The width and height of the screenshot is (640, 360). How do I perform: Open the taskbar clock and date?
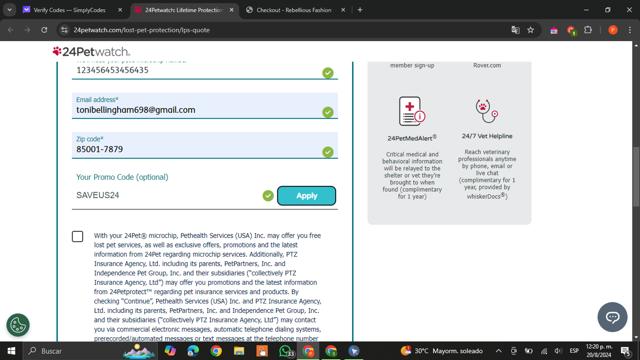(599, 351)
